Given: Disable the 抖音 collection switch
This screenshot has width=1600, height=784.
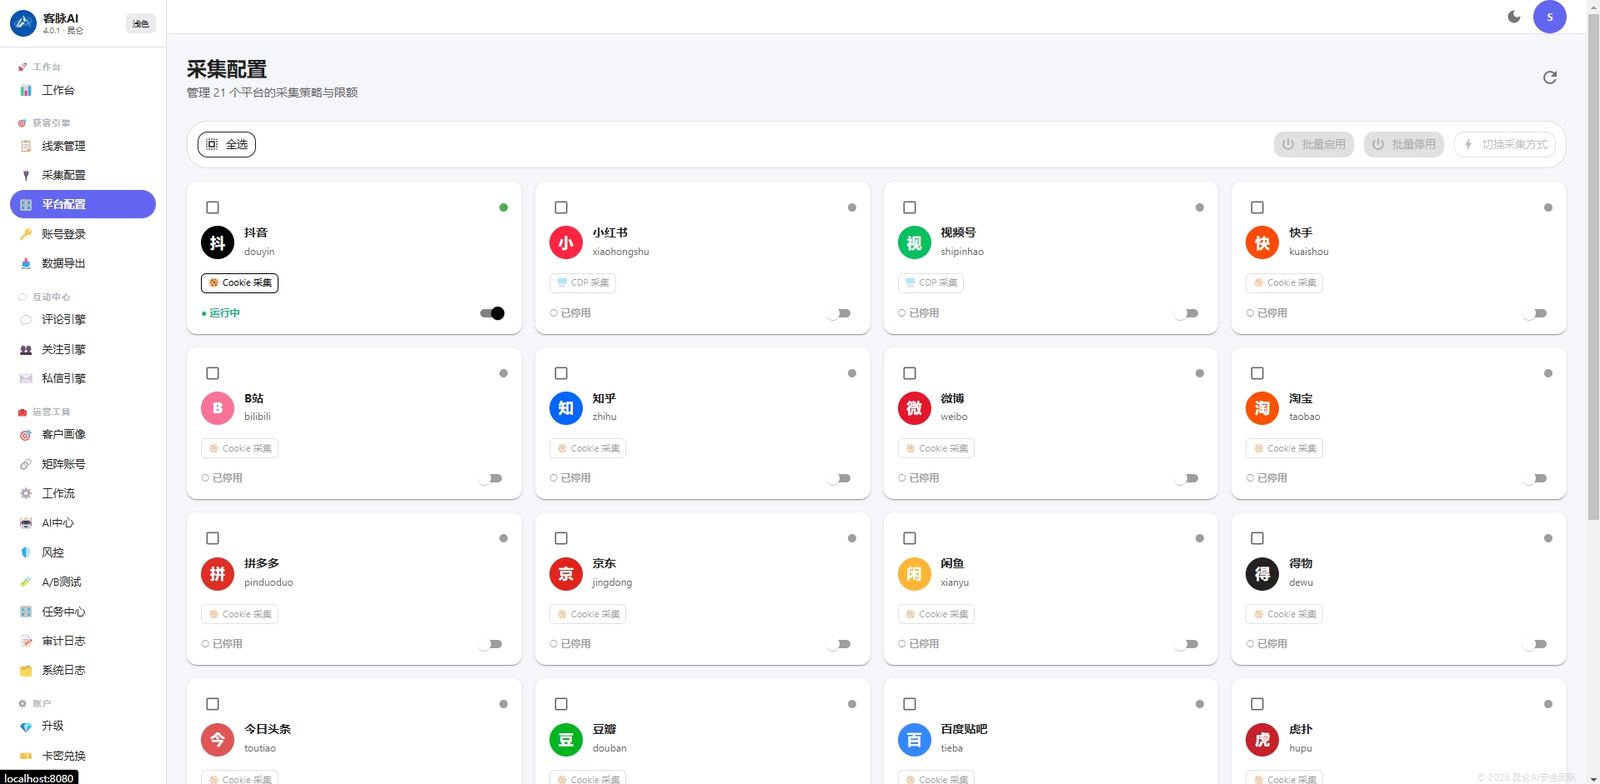Looking at the screenshot, I should click(x=492, y=313).
